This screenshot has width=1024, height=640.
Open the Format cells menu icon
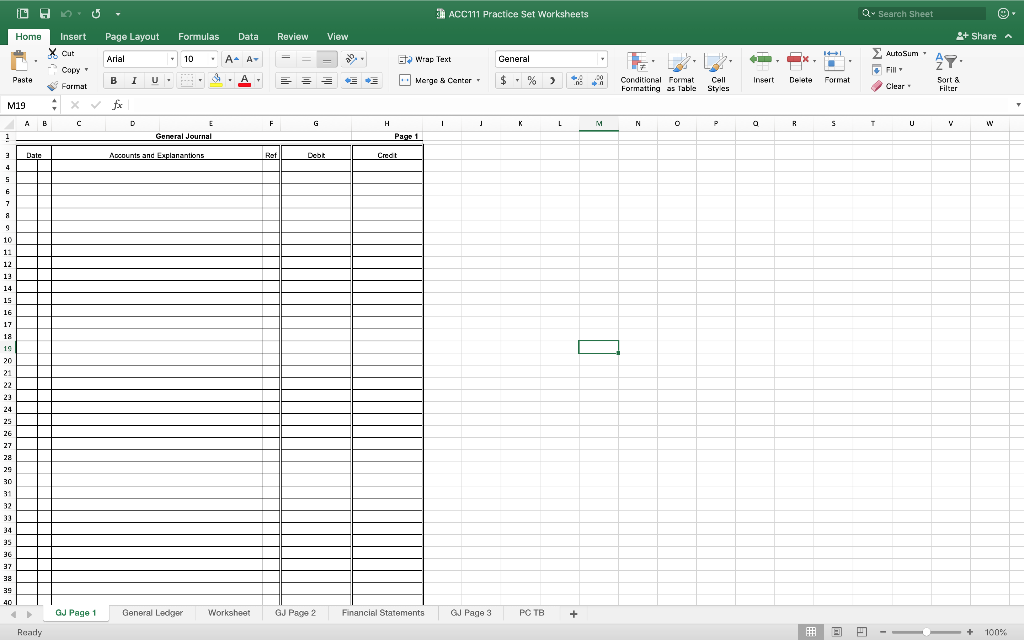tap(834, 61)
